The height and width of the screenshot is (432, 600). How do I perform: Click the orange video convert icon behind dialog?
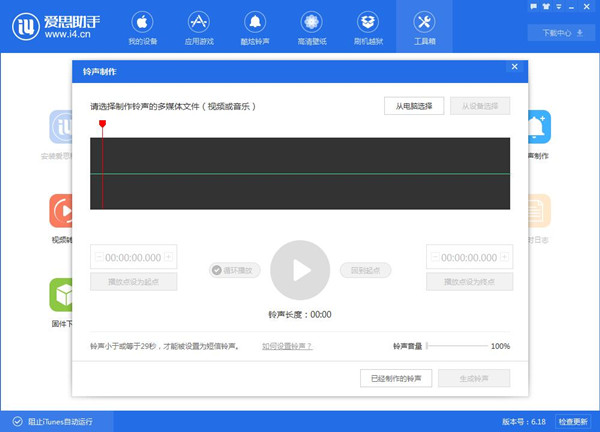(61, 210)
